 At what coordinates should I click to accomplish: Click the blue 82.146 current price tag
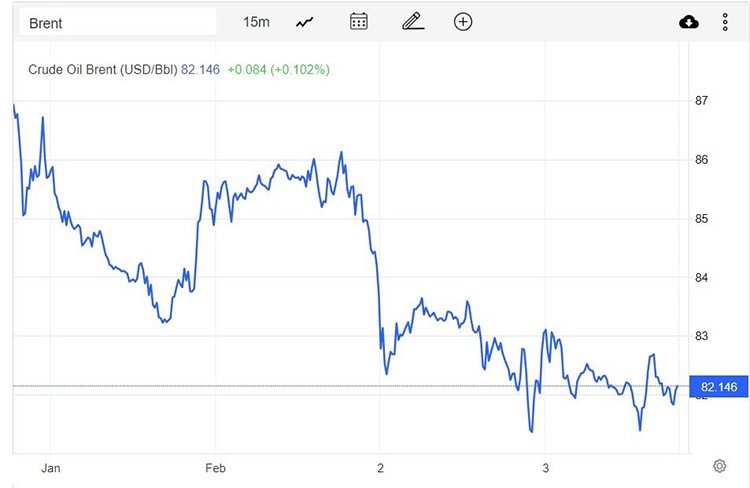coord(719,387)
